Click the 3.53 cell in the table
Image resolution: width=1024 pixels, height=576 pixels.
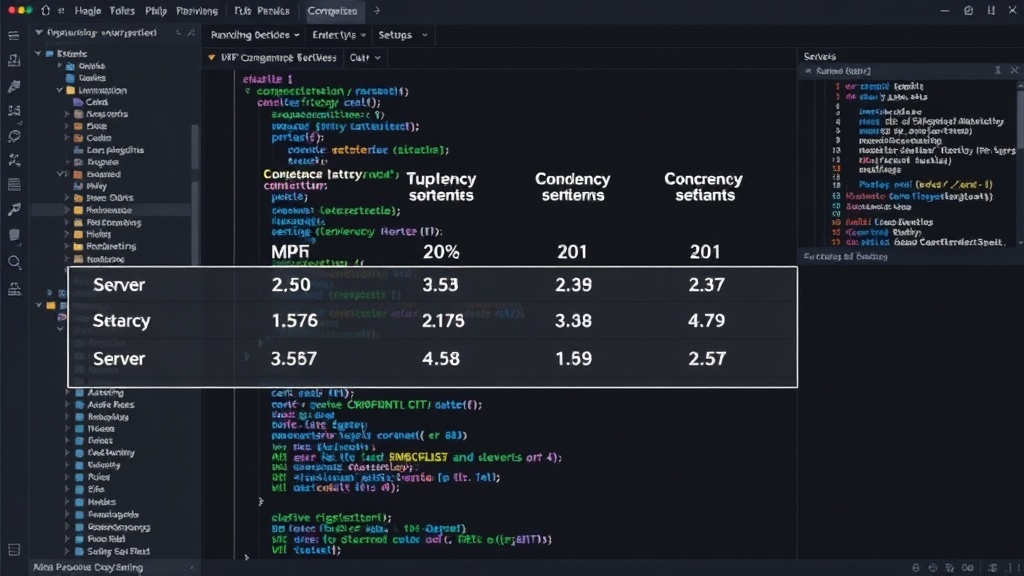tap(440, 285)
